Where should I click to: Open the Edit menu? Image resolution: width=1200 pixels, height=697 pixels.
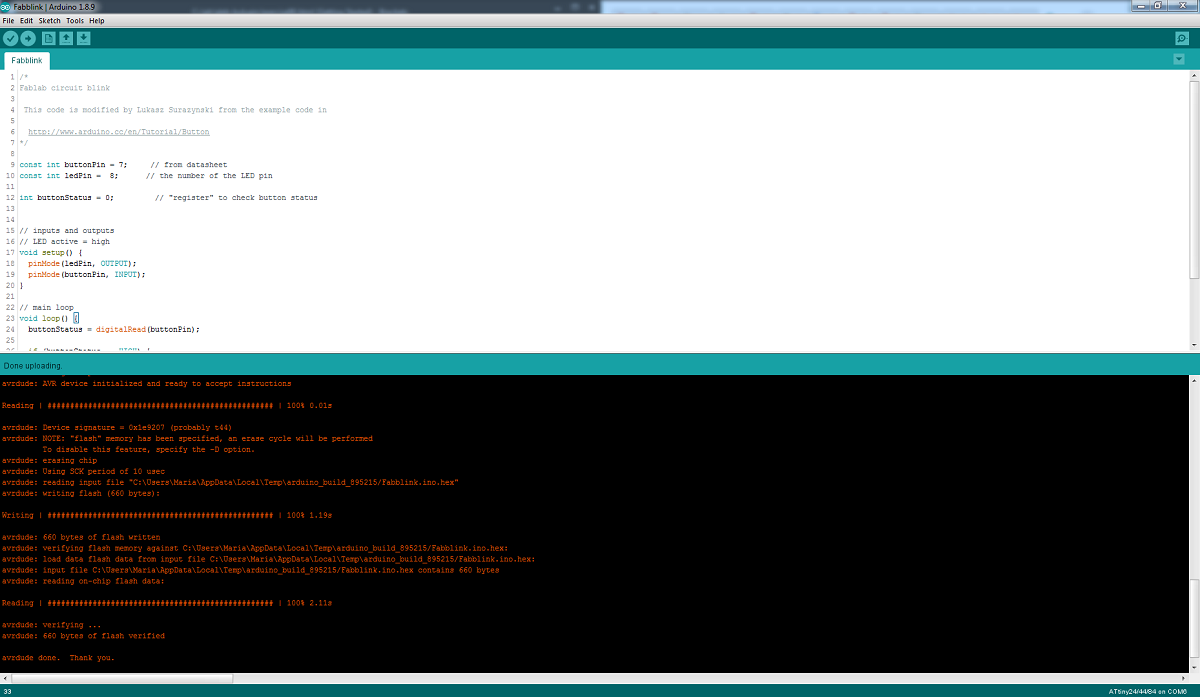[x=26, y=20]
